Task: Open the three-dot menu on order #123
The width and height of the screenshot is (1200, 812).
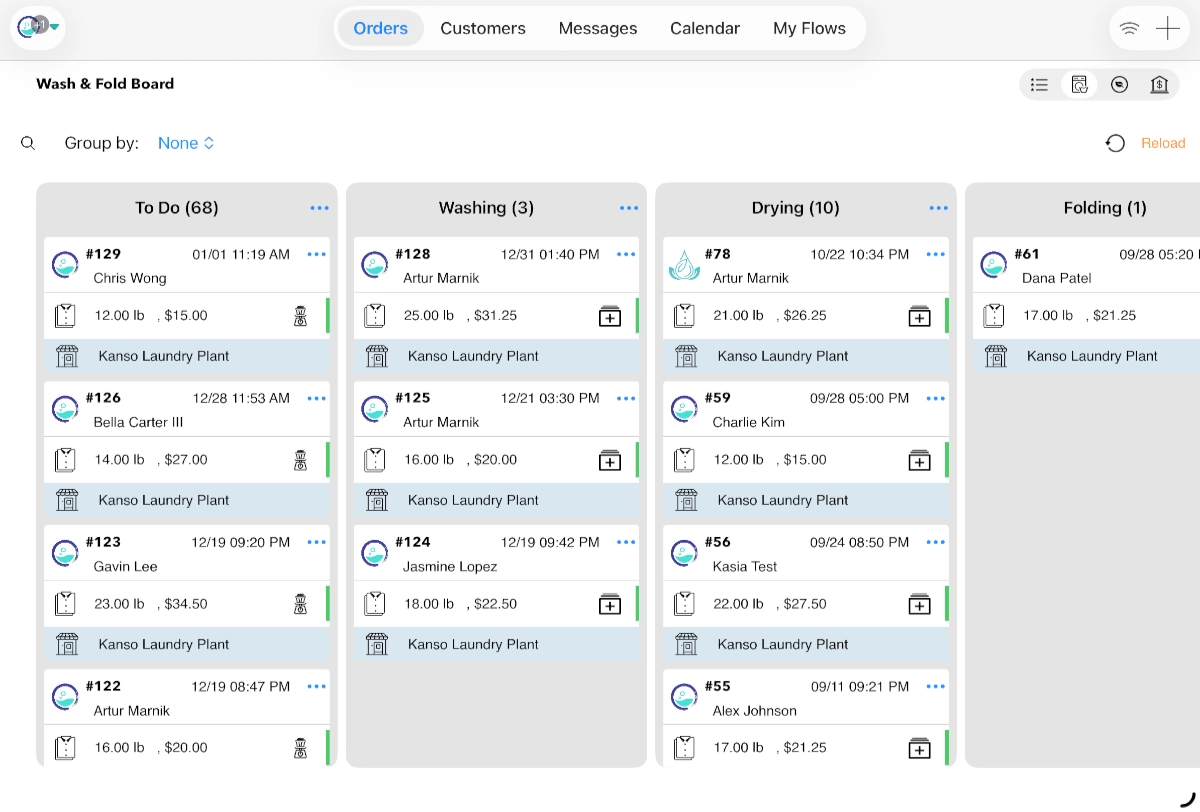Action: pos(316,541)
